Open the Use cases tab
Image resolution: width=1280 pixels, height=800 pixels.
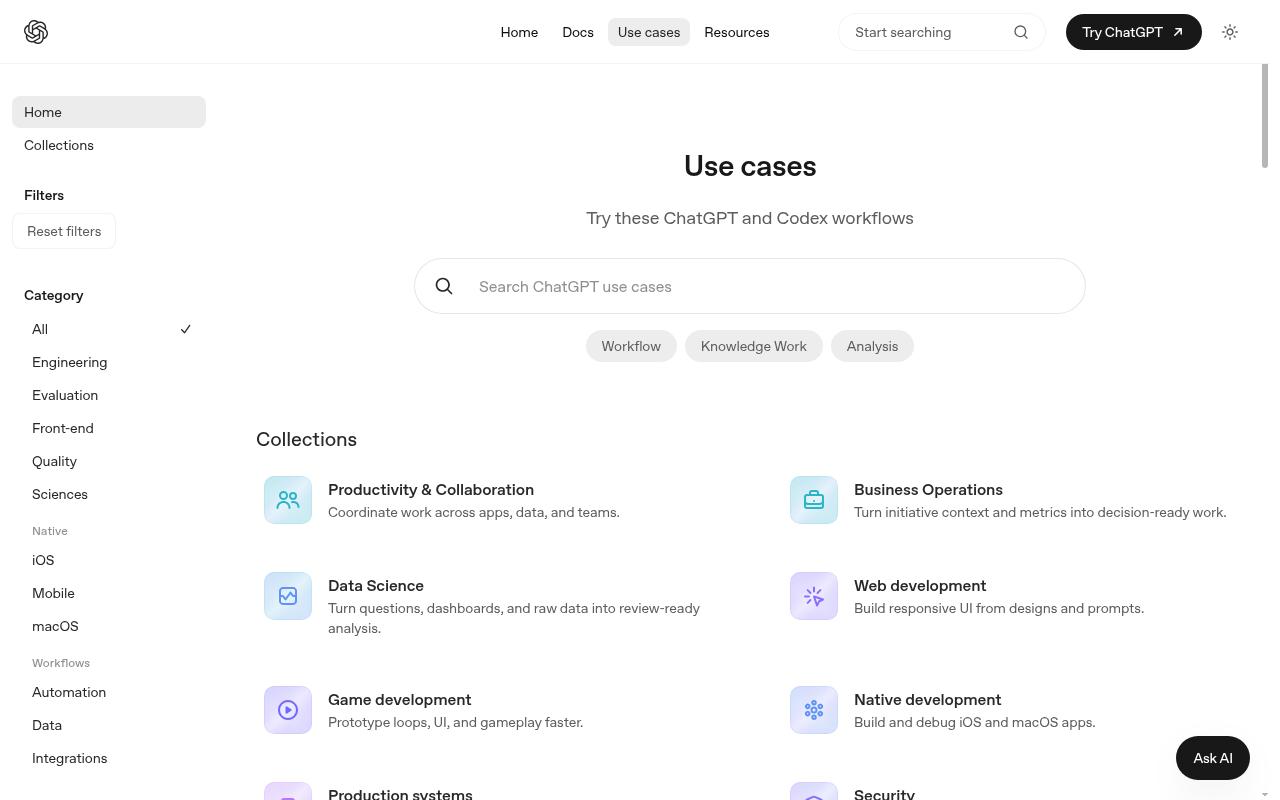click(649, 32)
